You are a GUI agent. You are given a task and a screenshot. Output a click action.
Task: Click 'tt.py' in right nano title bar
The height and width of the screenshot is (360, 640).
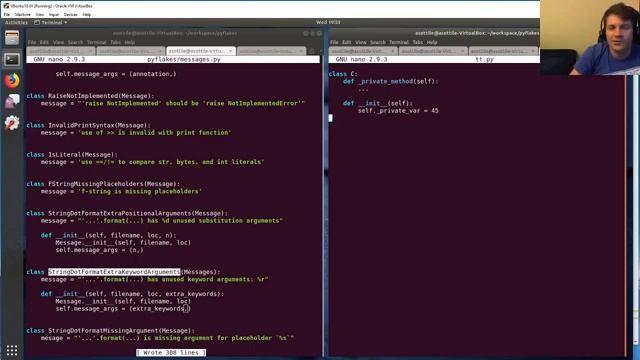click(x=484, y=59)
